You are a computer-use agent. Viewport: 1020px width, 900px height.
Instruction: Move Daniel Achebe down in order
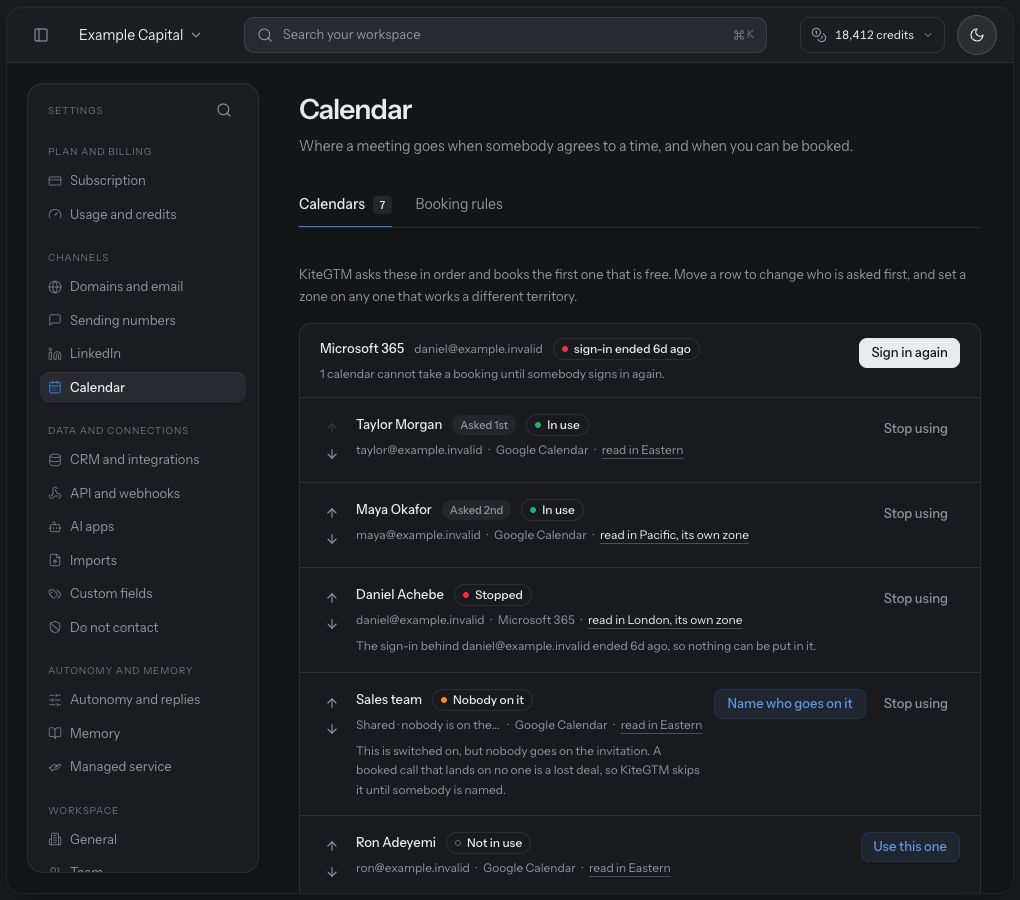[x=332, y=624]
